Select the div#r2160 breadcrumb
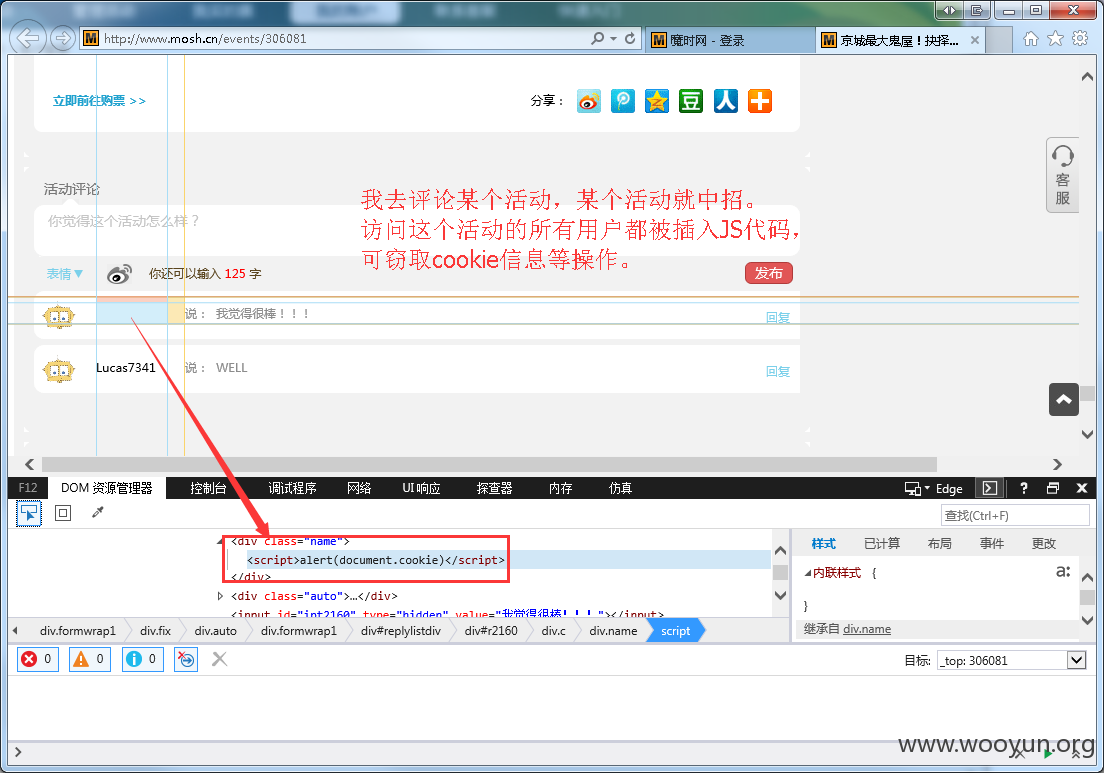 [x=491, y=631]
